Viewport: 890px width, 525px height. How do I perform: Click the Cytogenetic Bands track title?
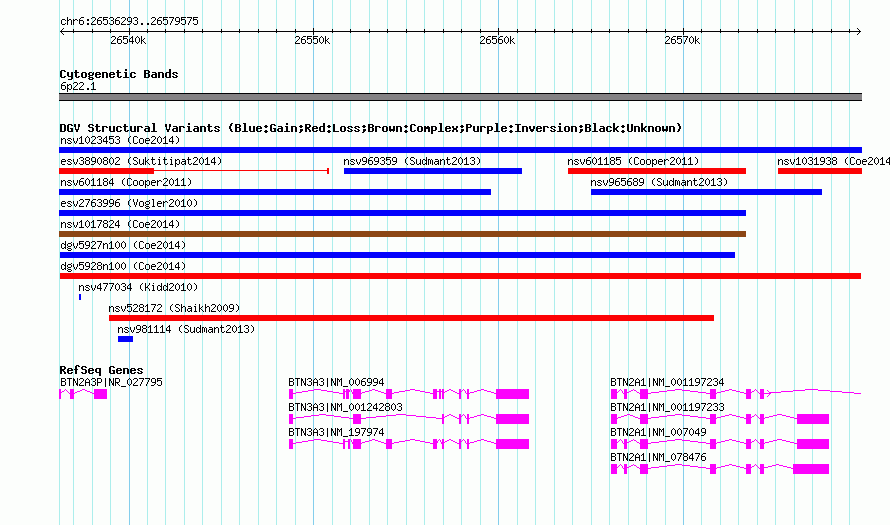click(119, 74)
